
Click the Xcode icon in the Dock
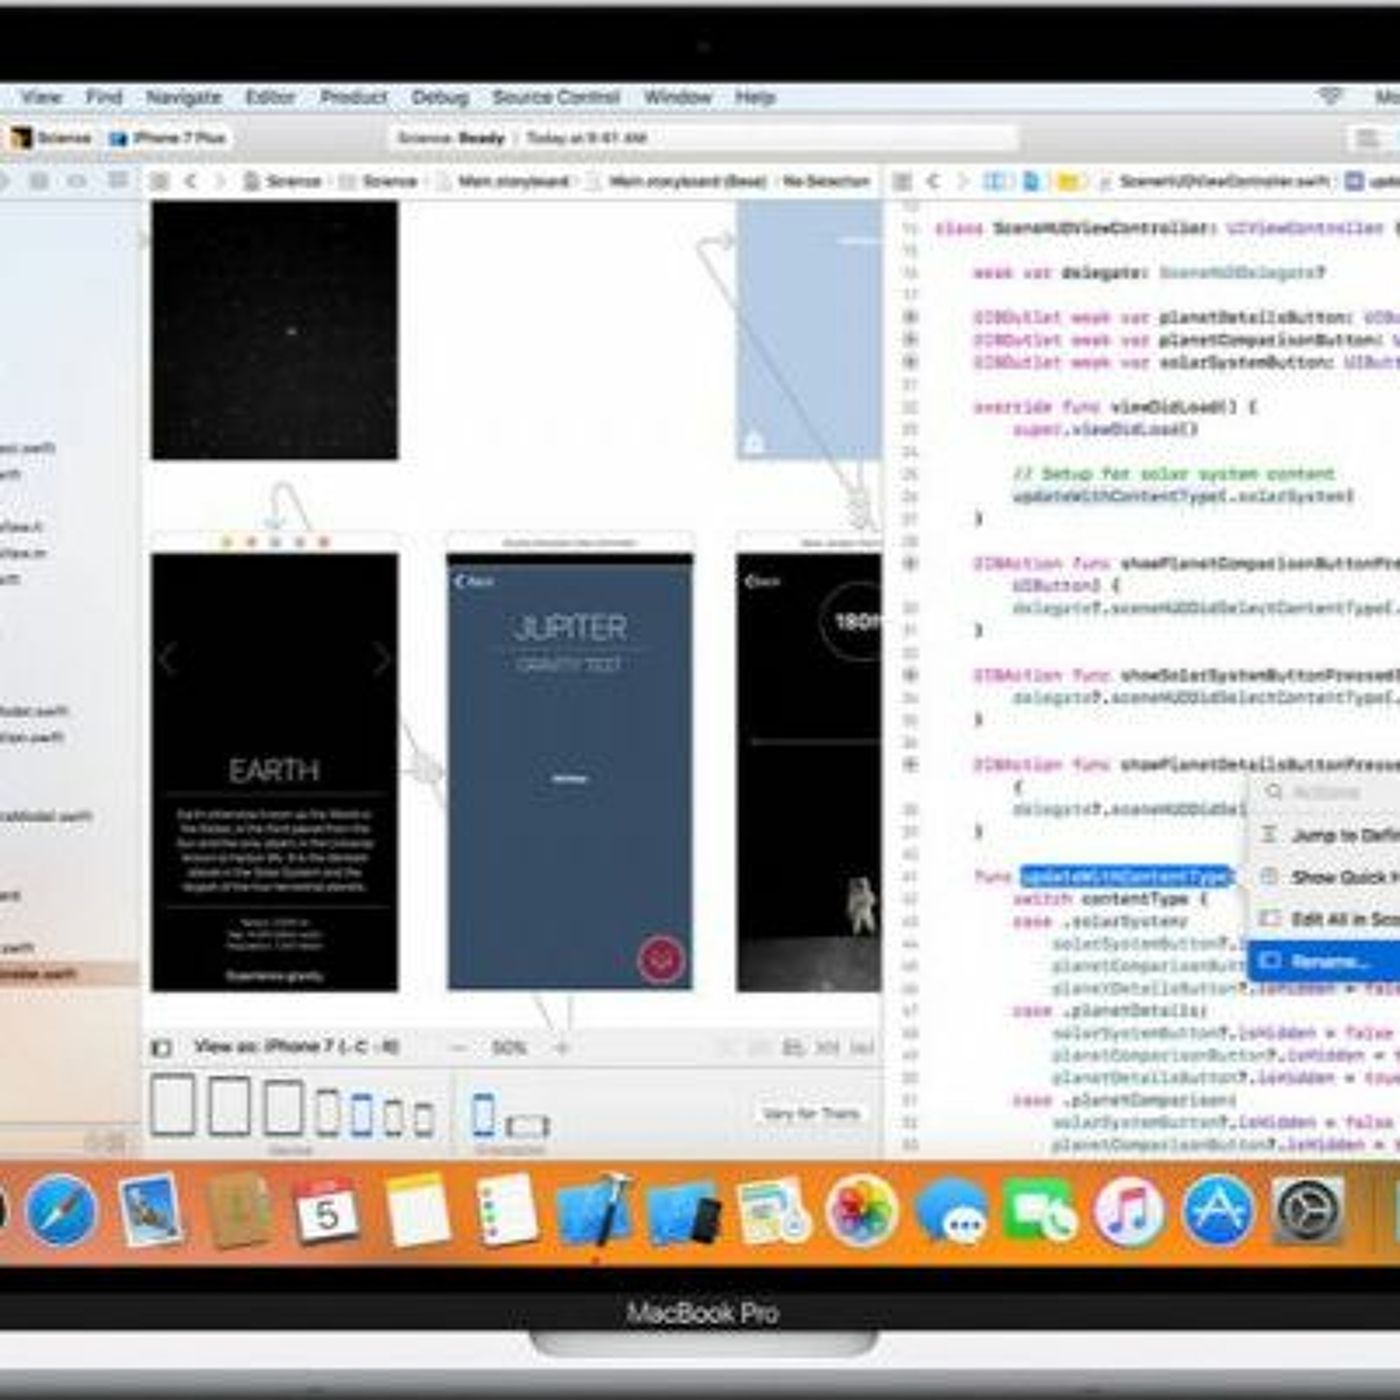tap(594, 1212)
